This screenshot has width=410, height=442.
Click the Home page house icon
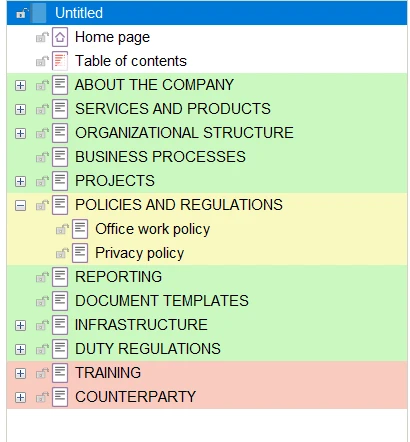tap(60, 37)
